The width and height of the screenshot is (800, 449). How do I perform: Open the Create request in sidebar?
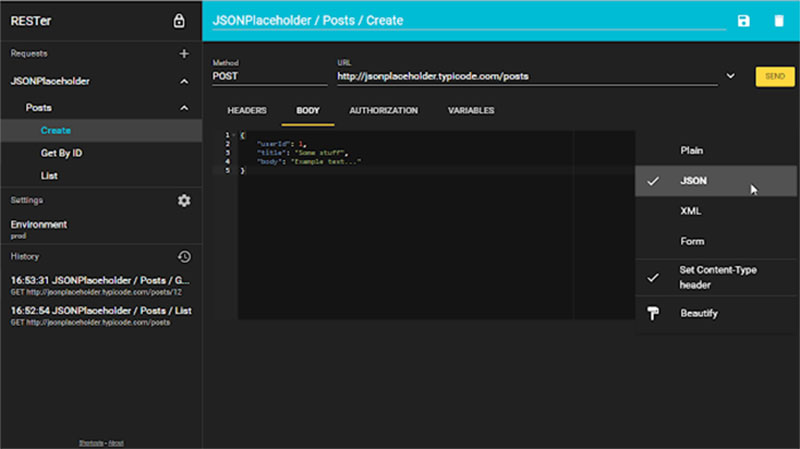(x=101, y=131)
